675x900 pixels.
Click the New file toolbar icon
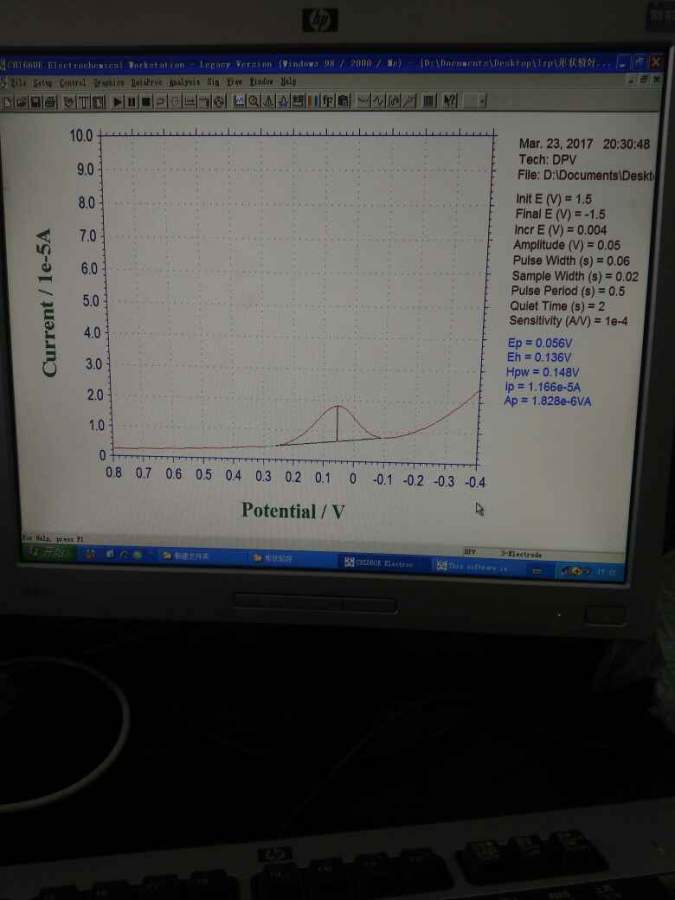tap(7, 102)
